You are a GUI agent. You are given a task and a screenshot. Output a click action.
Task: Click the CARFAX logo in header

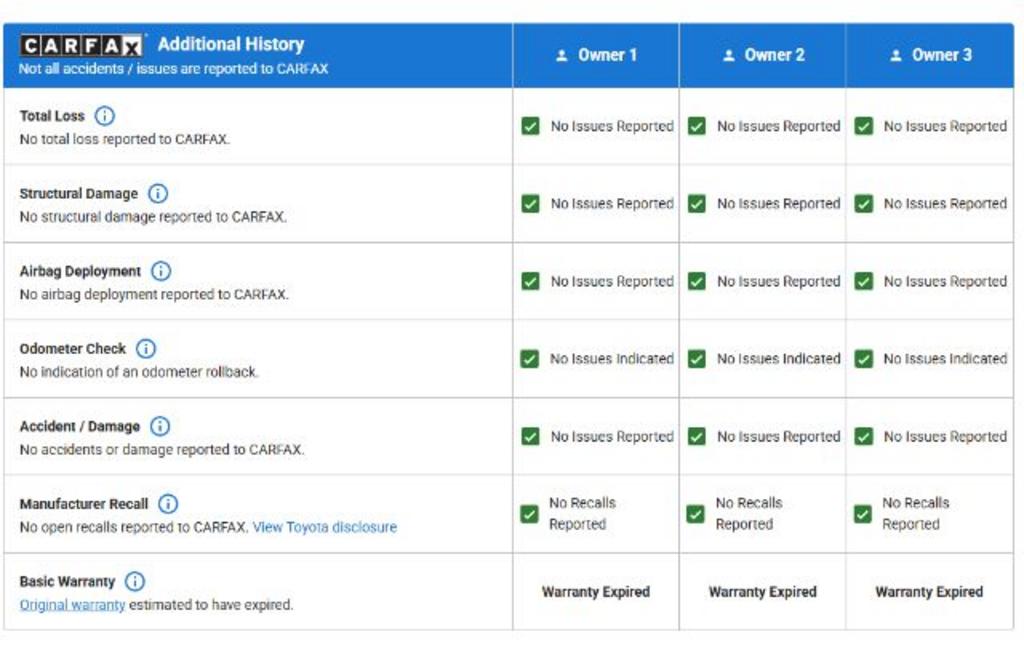point(83,45)
